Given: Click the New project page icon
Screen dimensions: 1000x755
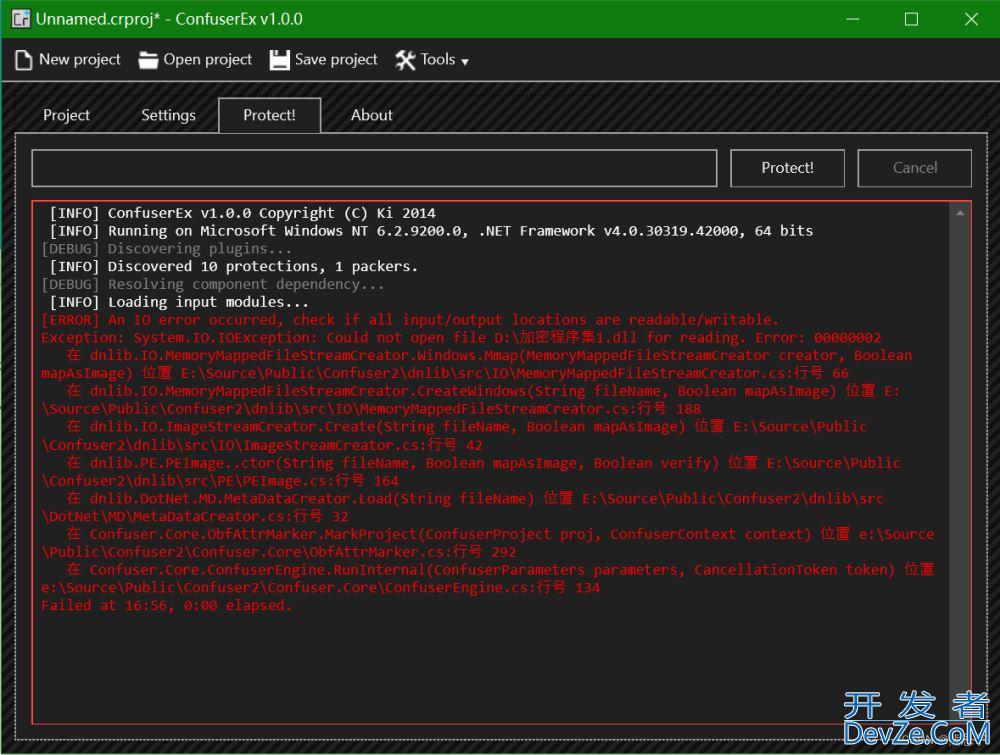Looking at the screenshot, I should pyautogui.click(x=24, y=60).
